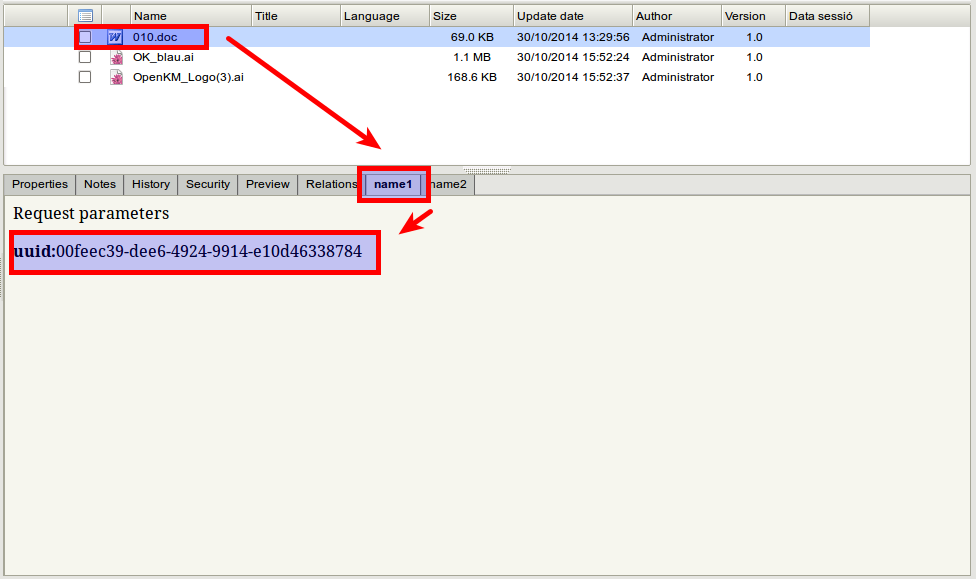This screenshot has width=976, height=579.
Task: Click the select-all icon in table header
Action: click(85, 16)
